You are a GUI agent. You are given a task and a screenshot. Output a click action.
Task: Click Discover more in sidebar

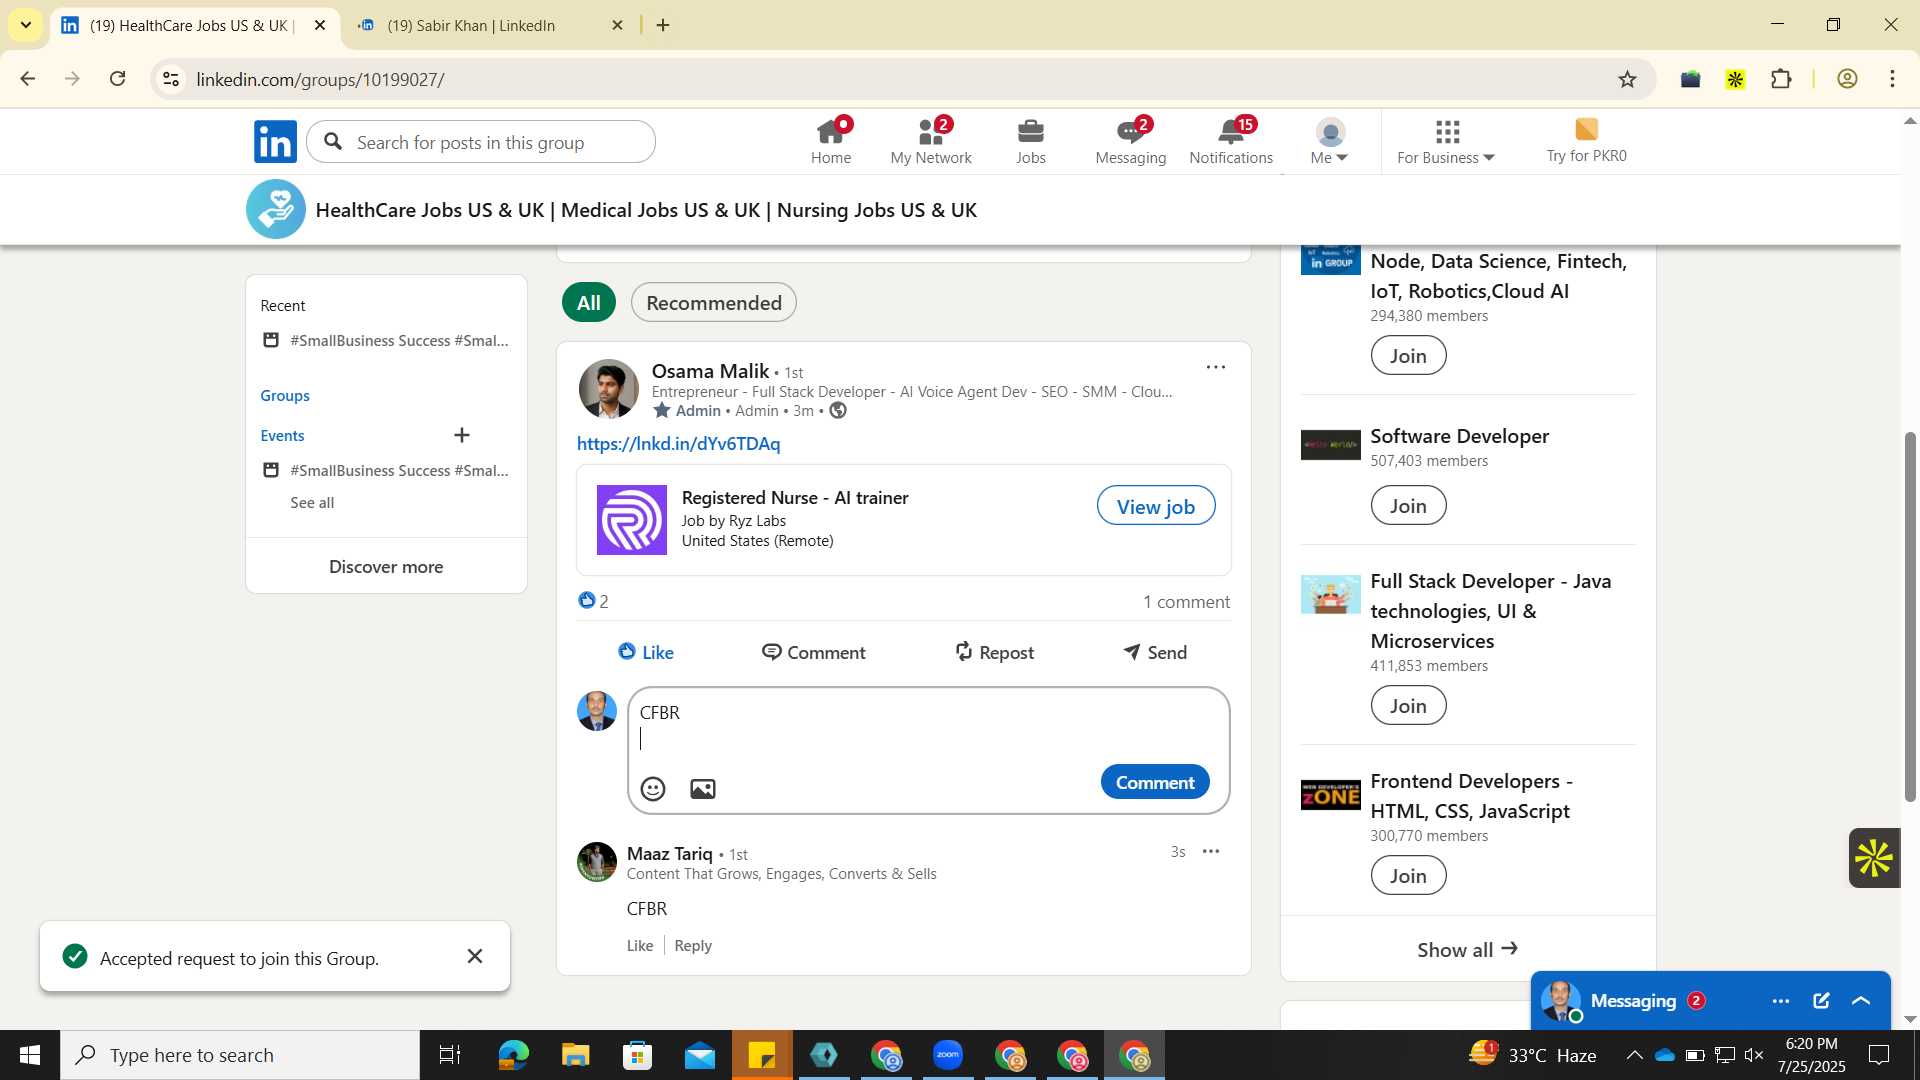[386, 566]
